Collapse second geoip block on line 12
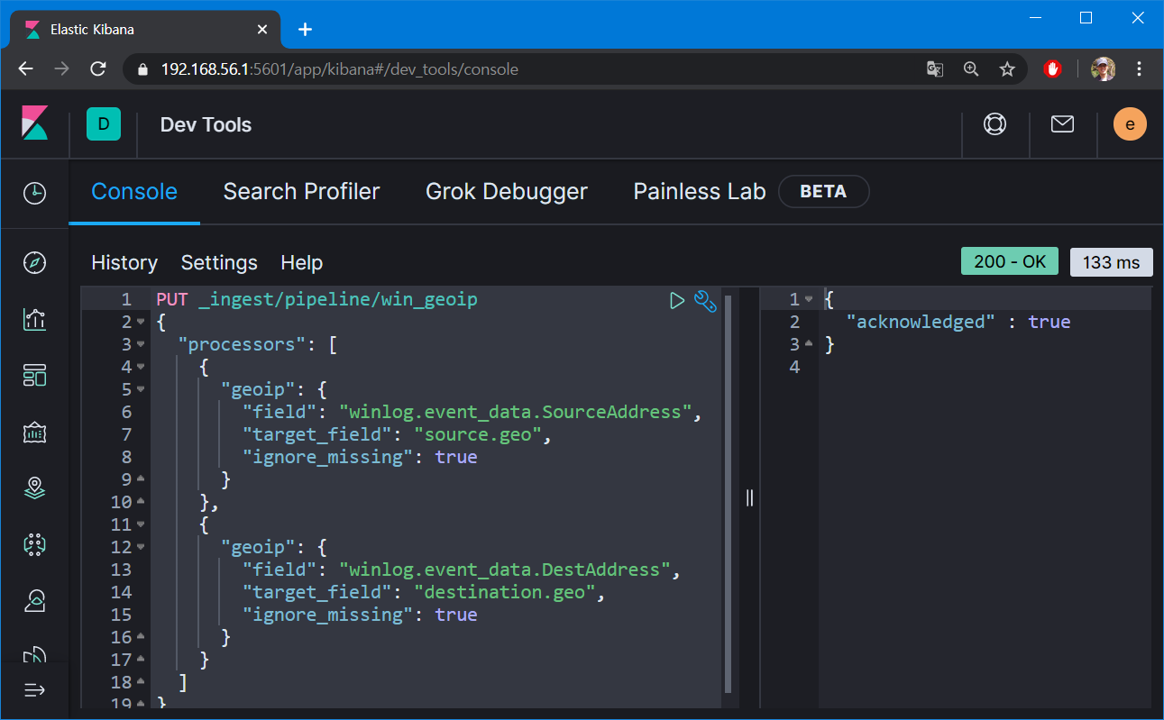This screenshot has width=1164, height=720. [140, 547]
